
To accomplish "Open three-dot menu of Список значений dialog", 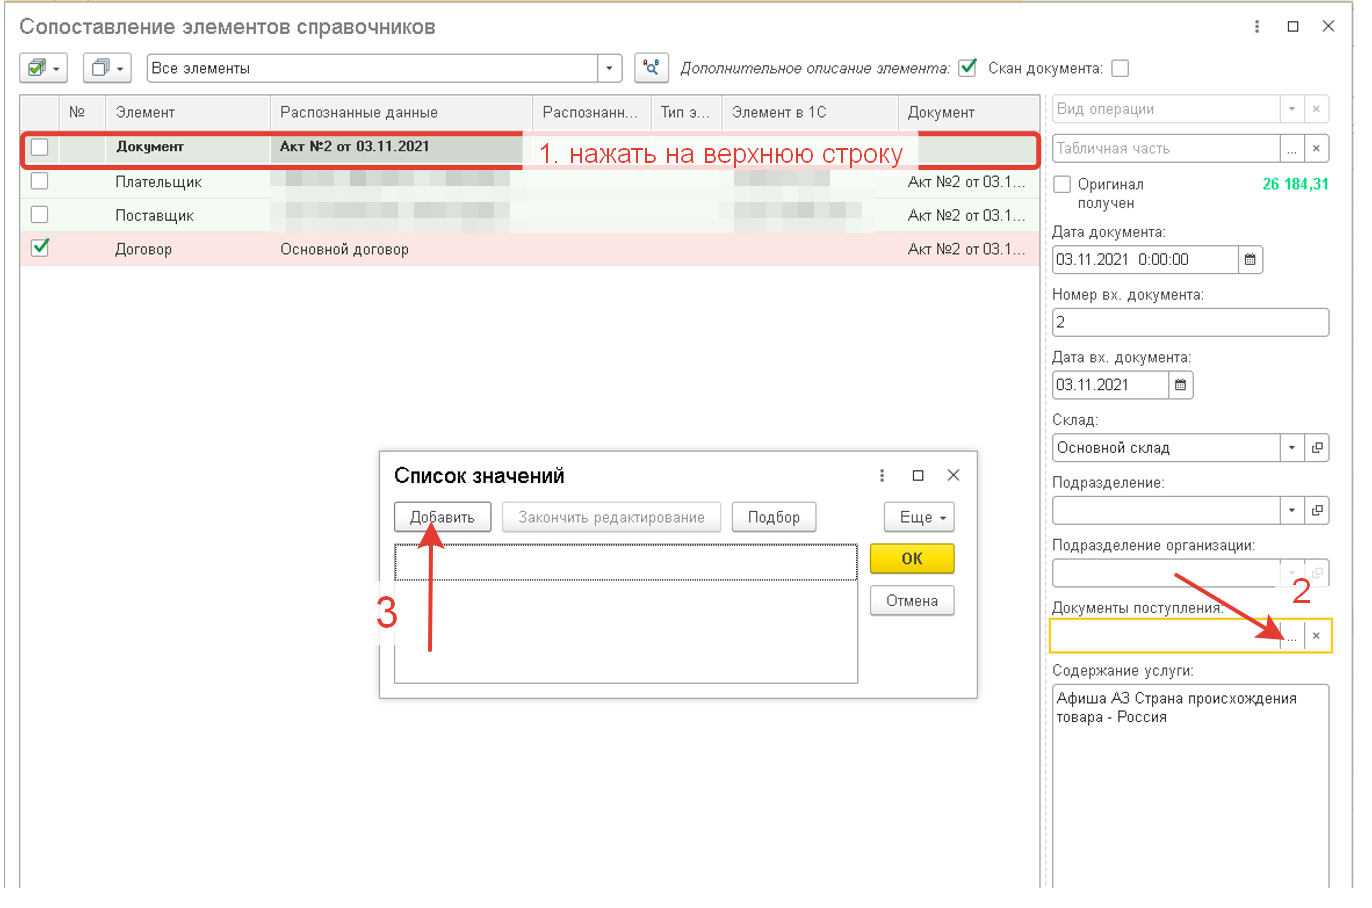I will [x=882, y=476].
